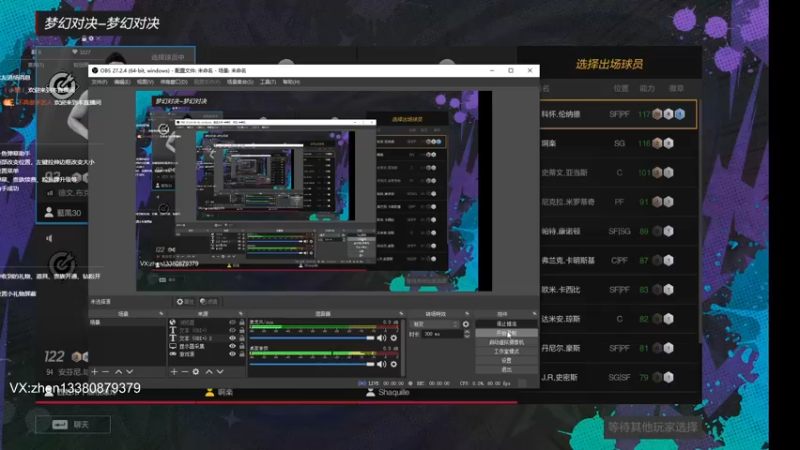Open microphone channel settings gear

[x=394, y=338]
